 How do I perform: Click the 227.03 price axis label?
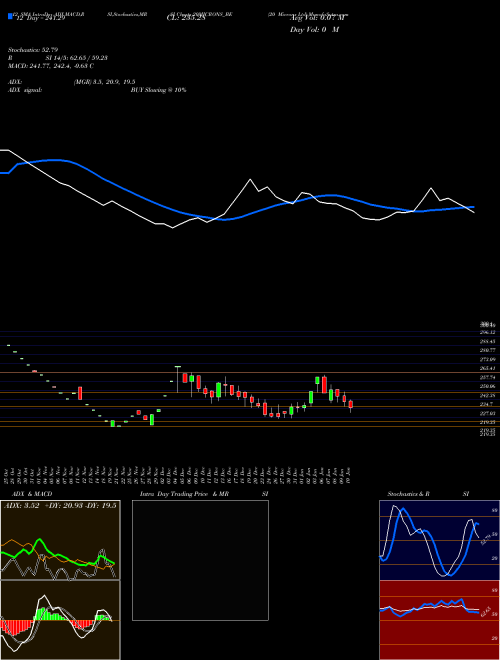click(488, 413)
